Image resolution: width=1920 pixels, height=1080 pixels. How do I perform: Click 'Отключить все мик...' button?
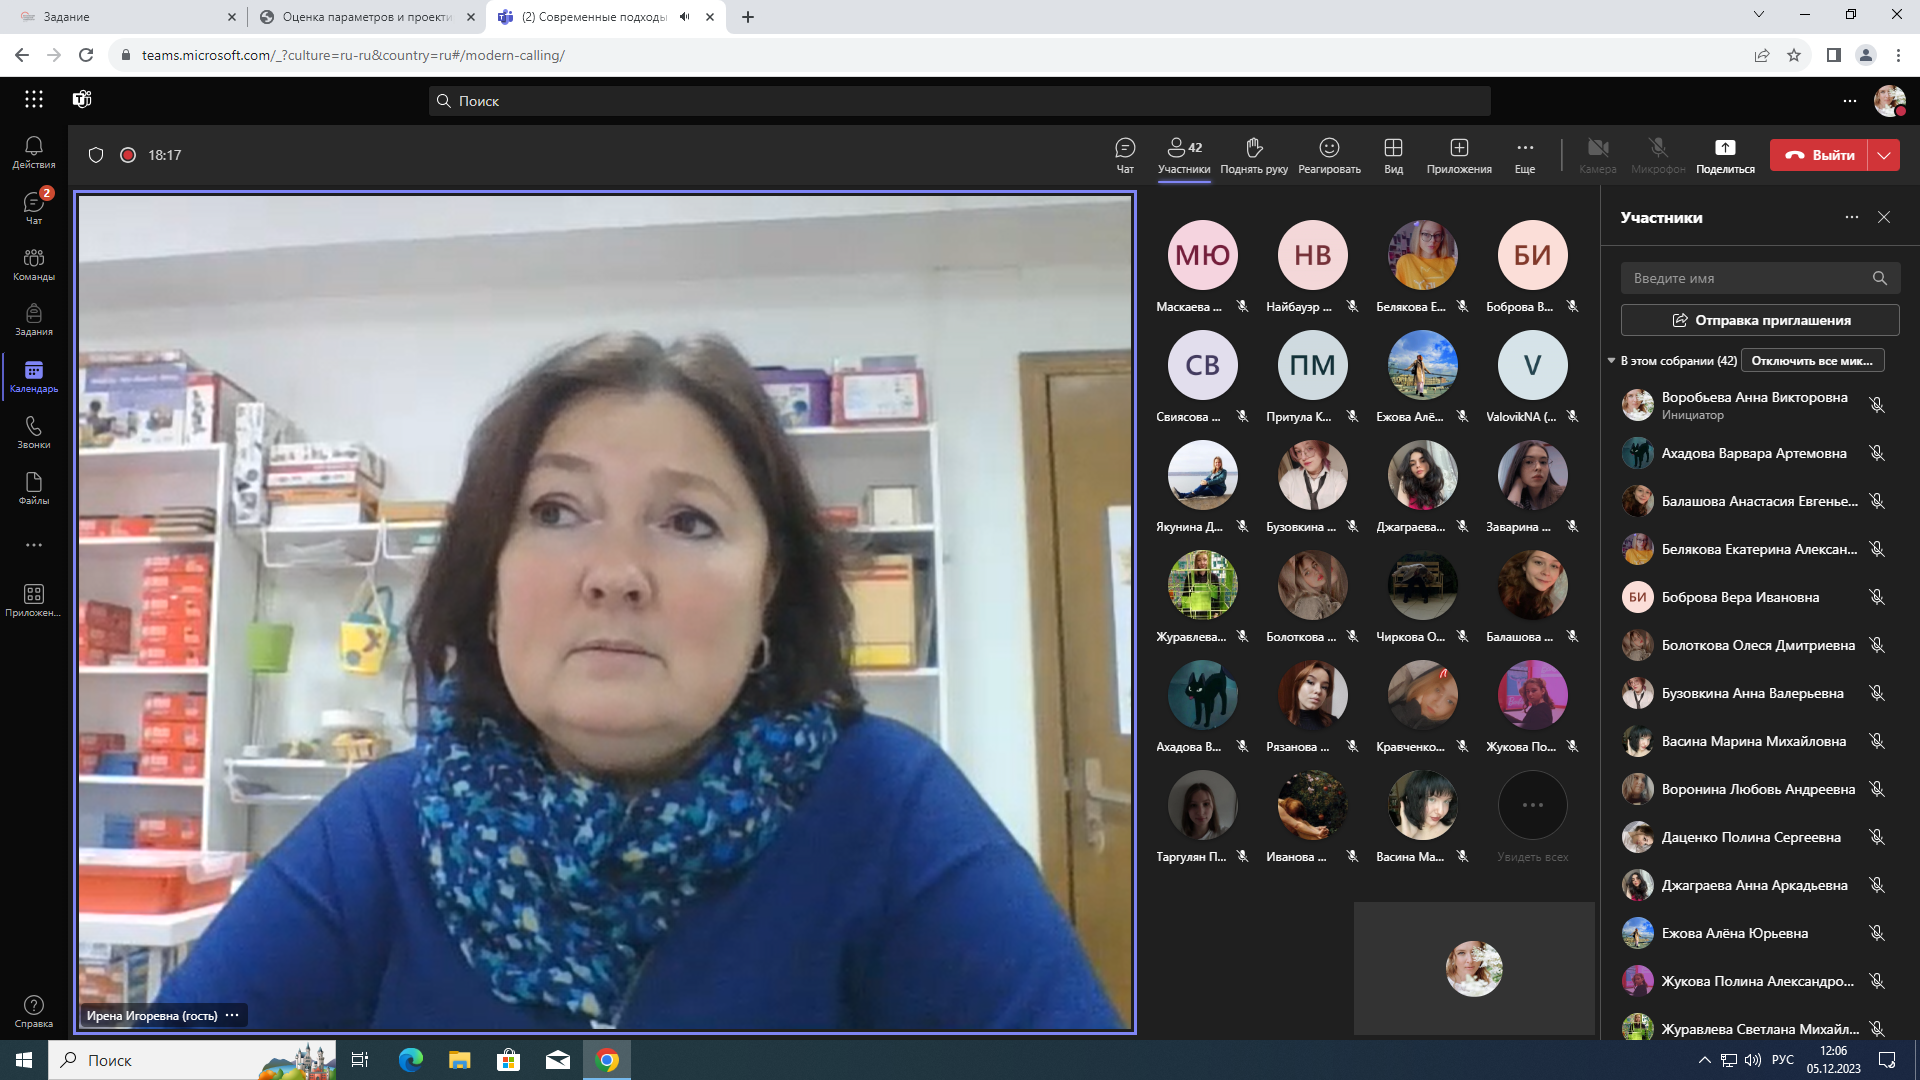(x=1812, y=361)
